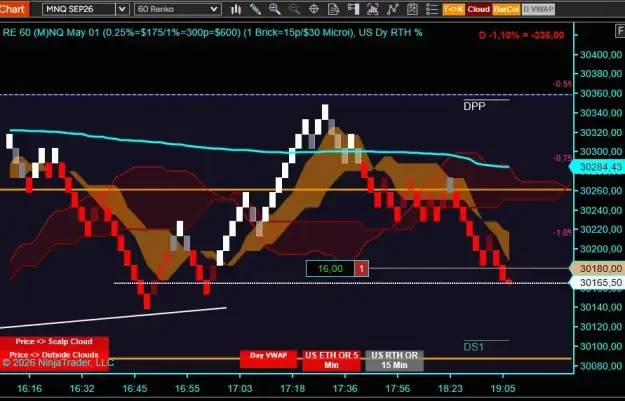The image size is (625, 401).
Task: Open the bar type chart style icon
Action: [236, 9]
